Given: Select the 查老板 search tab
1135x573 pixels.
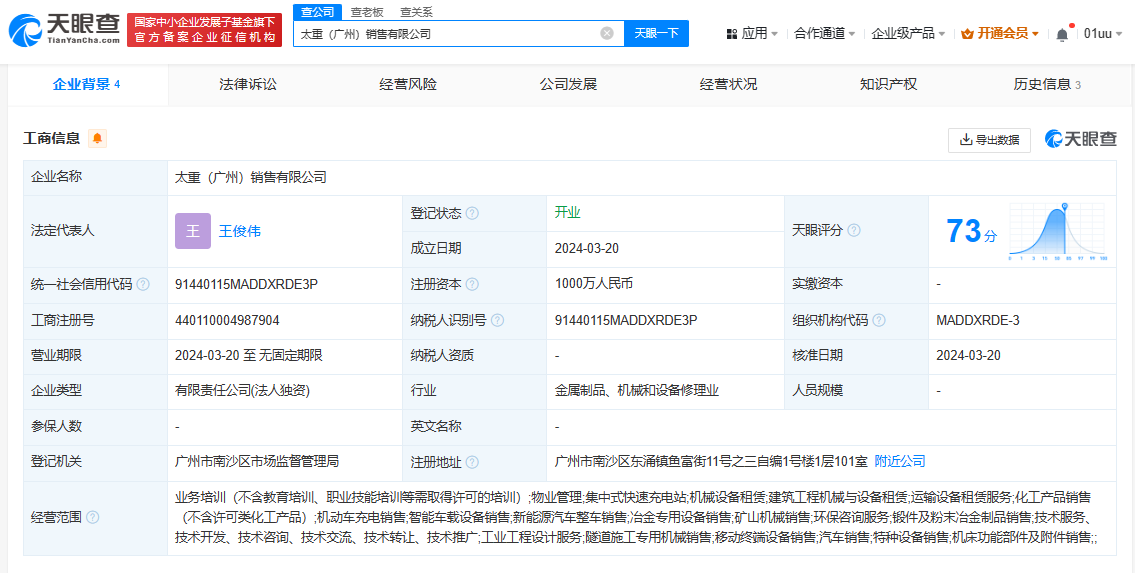Looking at the screenshot, I should [x=367, y=12].
